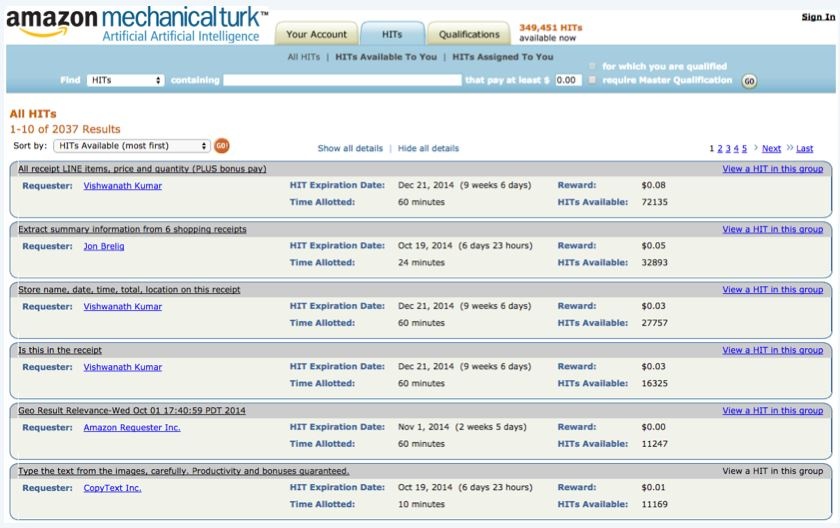
Task: Click Reward value $0.01
Action: tap(654, 488)
